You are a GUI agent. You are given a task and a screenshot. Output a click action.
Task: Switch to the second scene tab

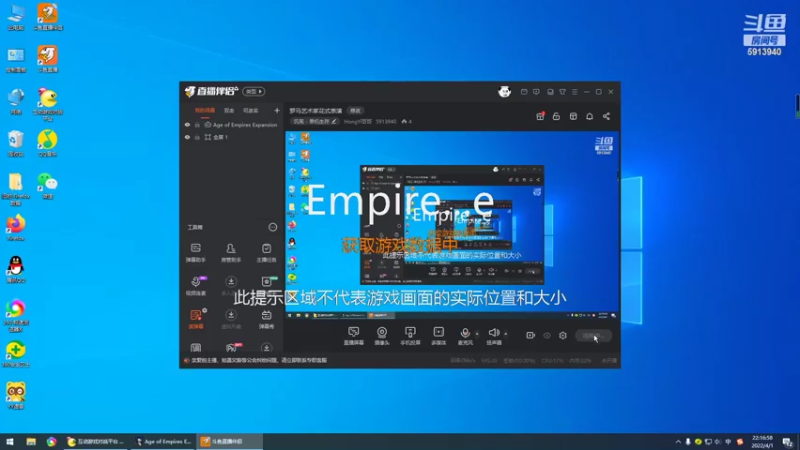point(229,110)
